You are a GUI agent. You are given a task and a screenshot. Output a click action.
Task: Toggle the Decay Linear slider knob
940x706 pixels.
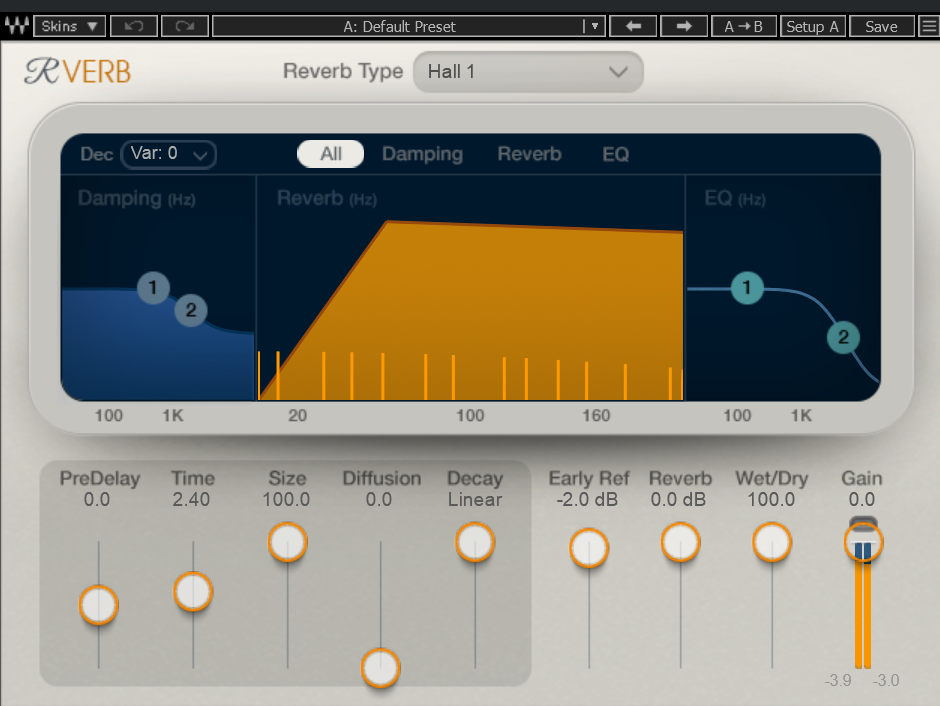point(475,542)
